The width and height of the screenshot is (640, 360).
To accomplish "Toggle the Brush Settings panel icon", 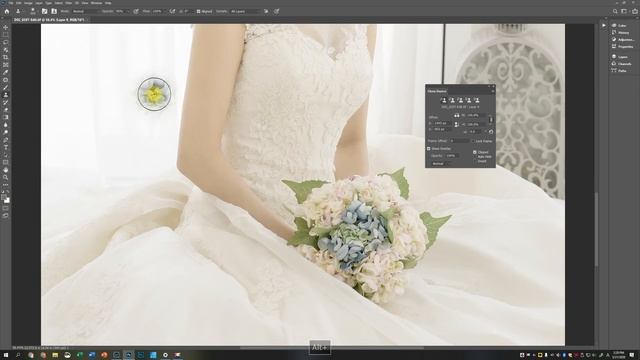I will click(x=44, y=11).
